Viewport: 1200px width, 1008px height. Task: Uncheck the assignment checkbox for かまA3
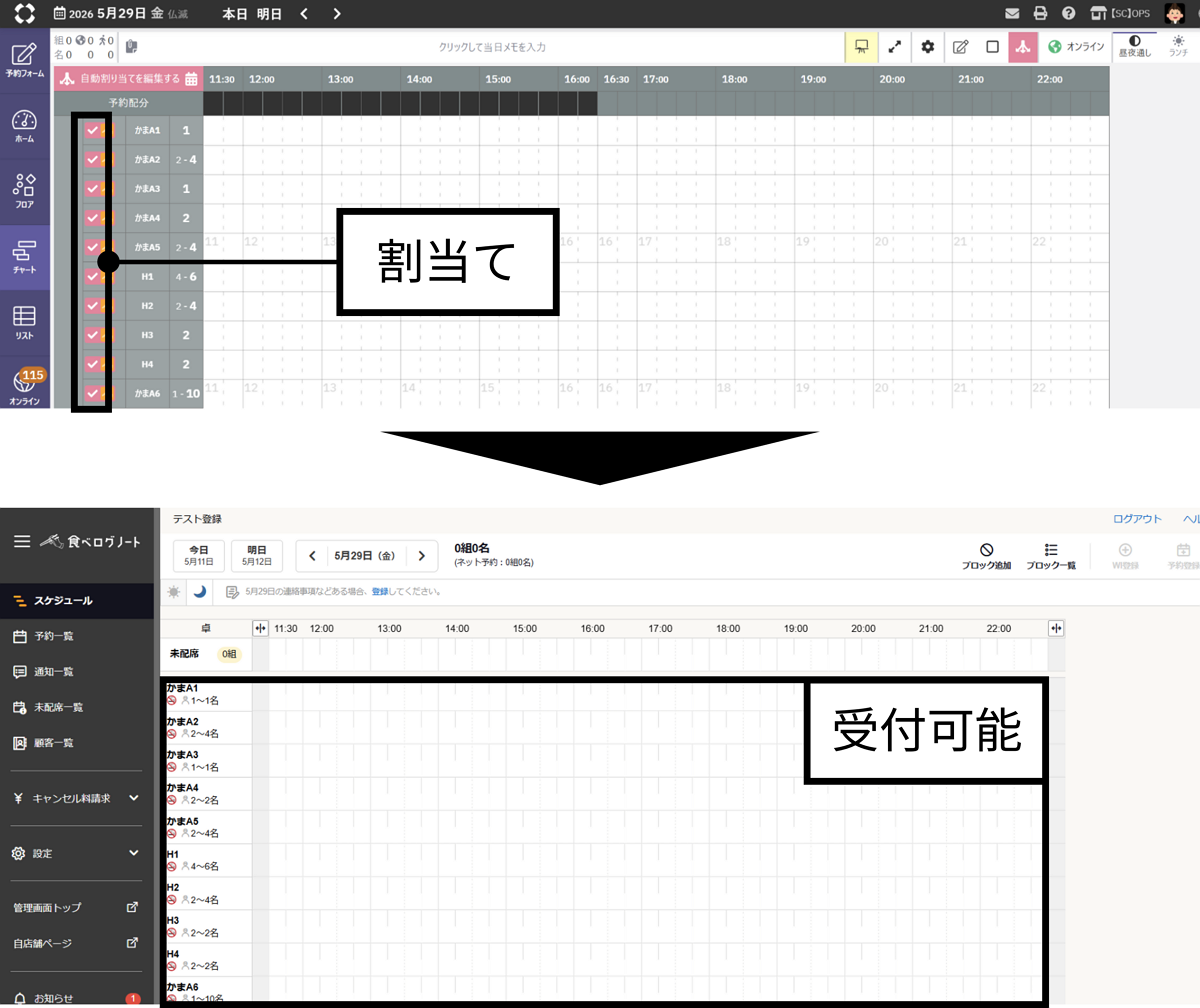[93, 188]
